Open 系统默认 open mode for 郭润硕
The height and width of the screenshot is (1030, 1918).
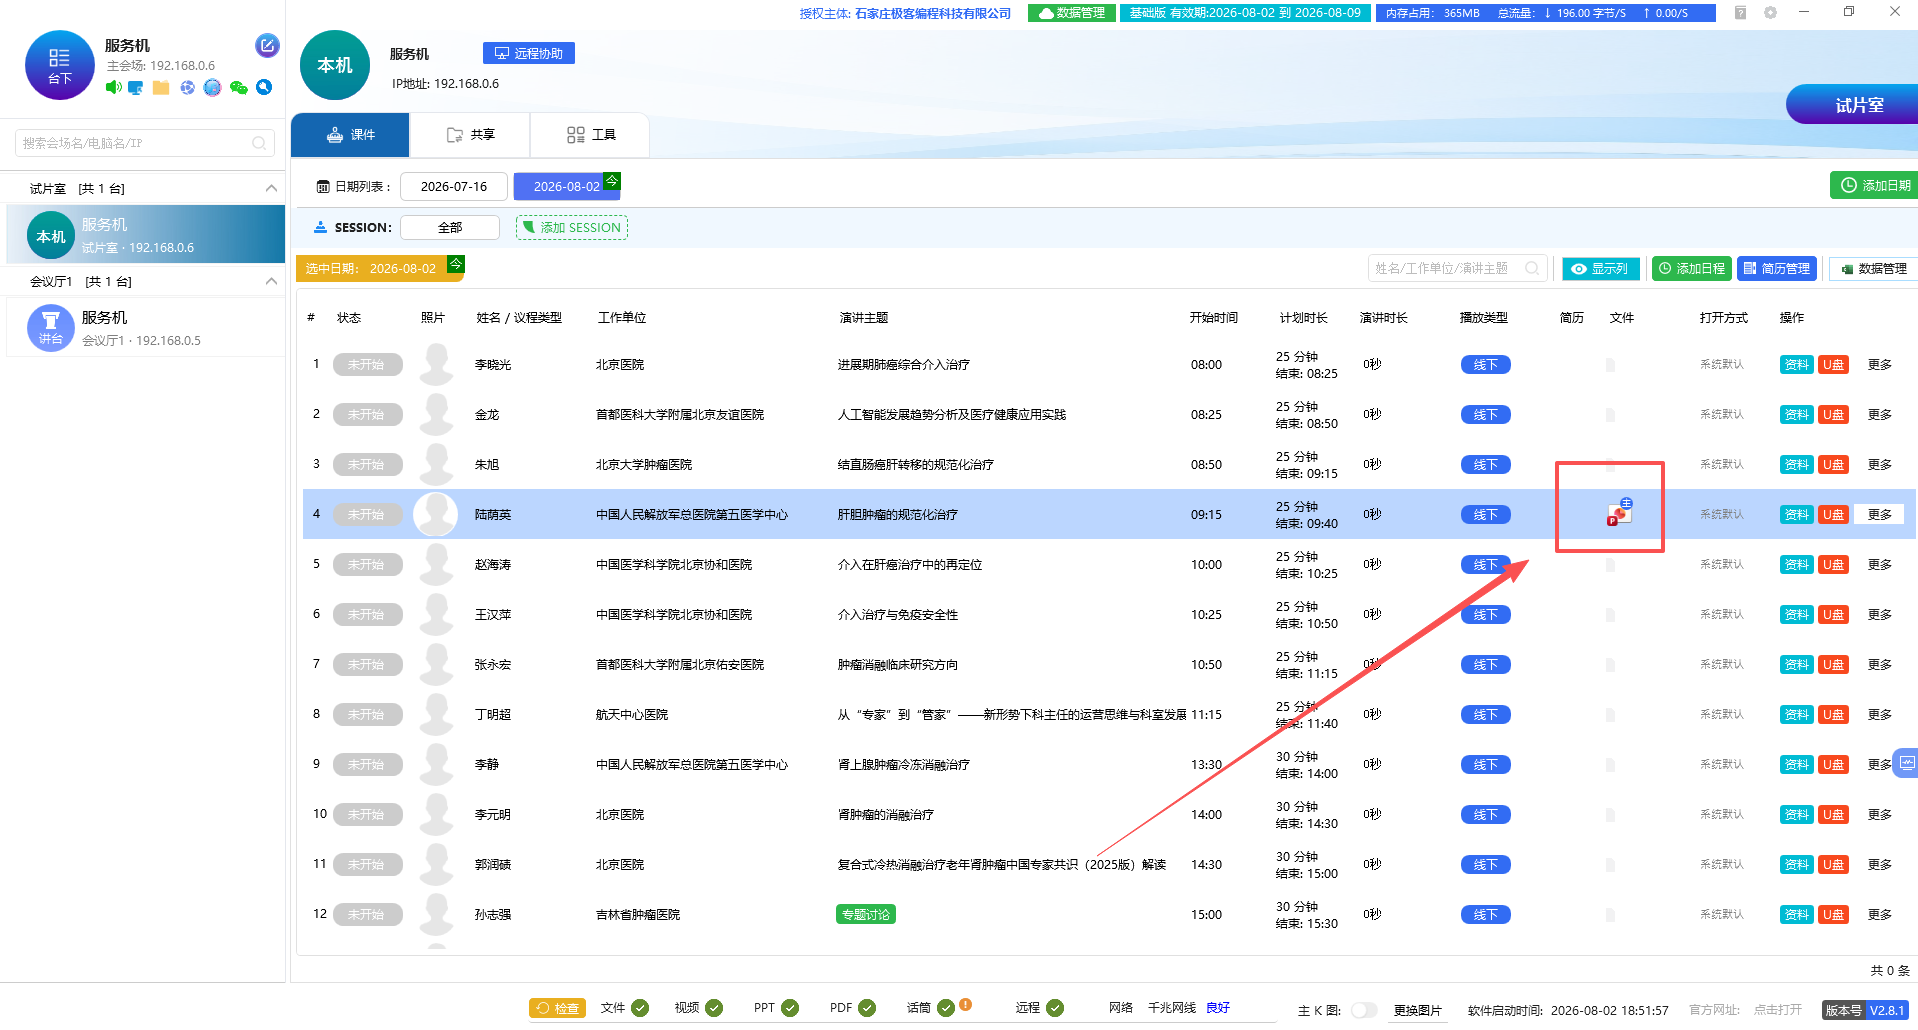(x=1722, y=865)
